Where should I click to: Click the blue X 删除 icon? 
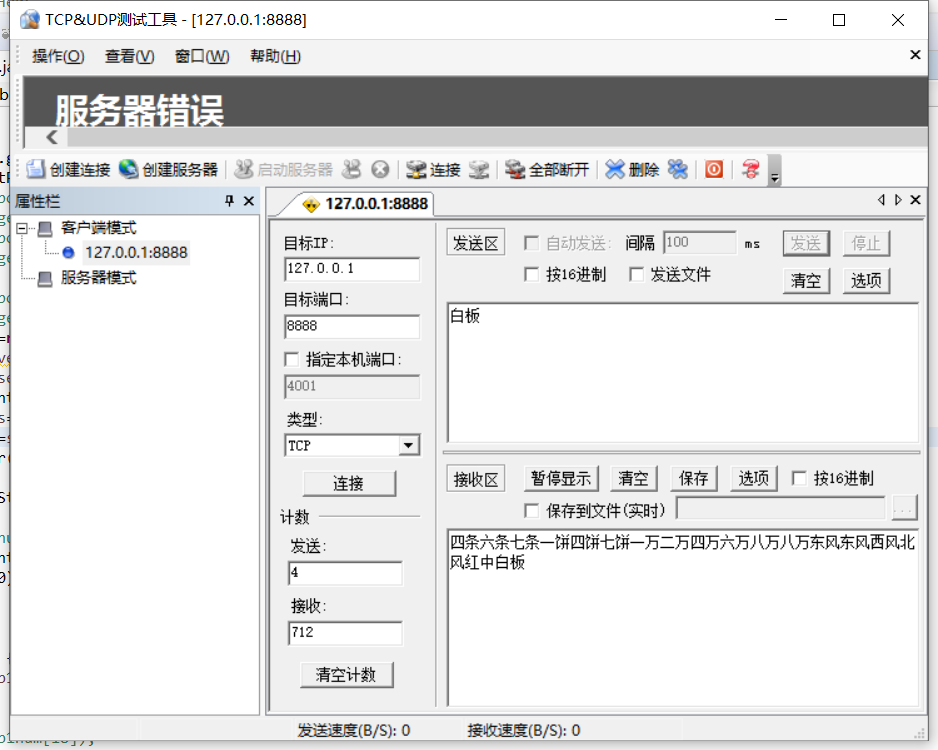(614, 170)
